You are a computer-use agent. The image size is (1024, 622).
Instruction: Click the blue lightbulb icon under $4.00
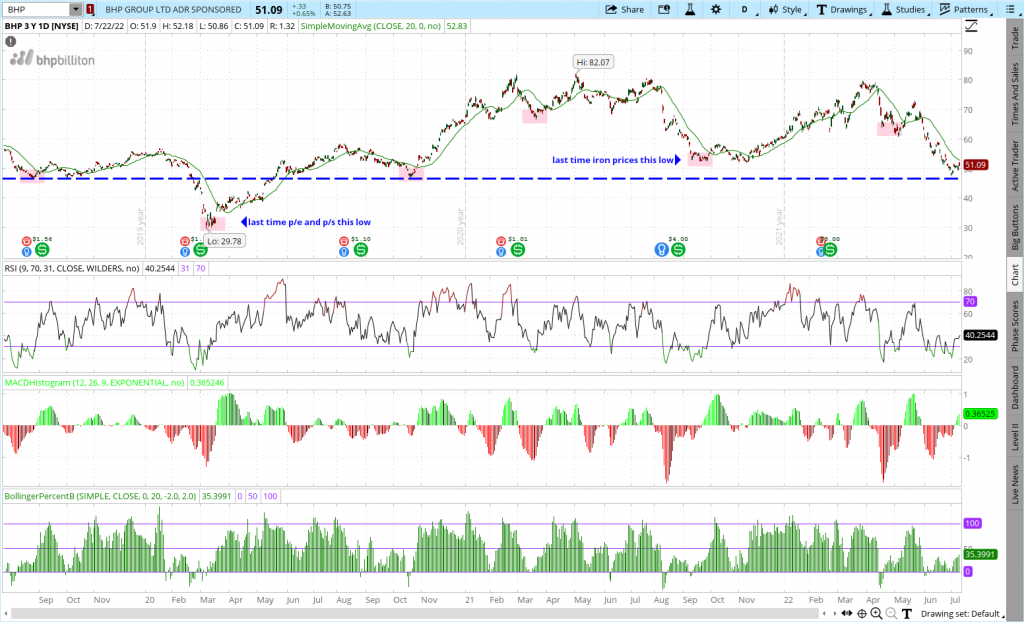tap(662, 250)
